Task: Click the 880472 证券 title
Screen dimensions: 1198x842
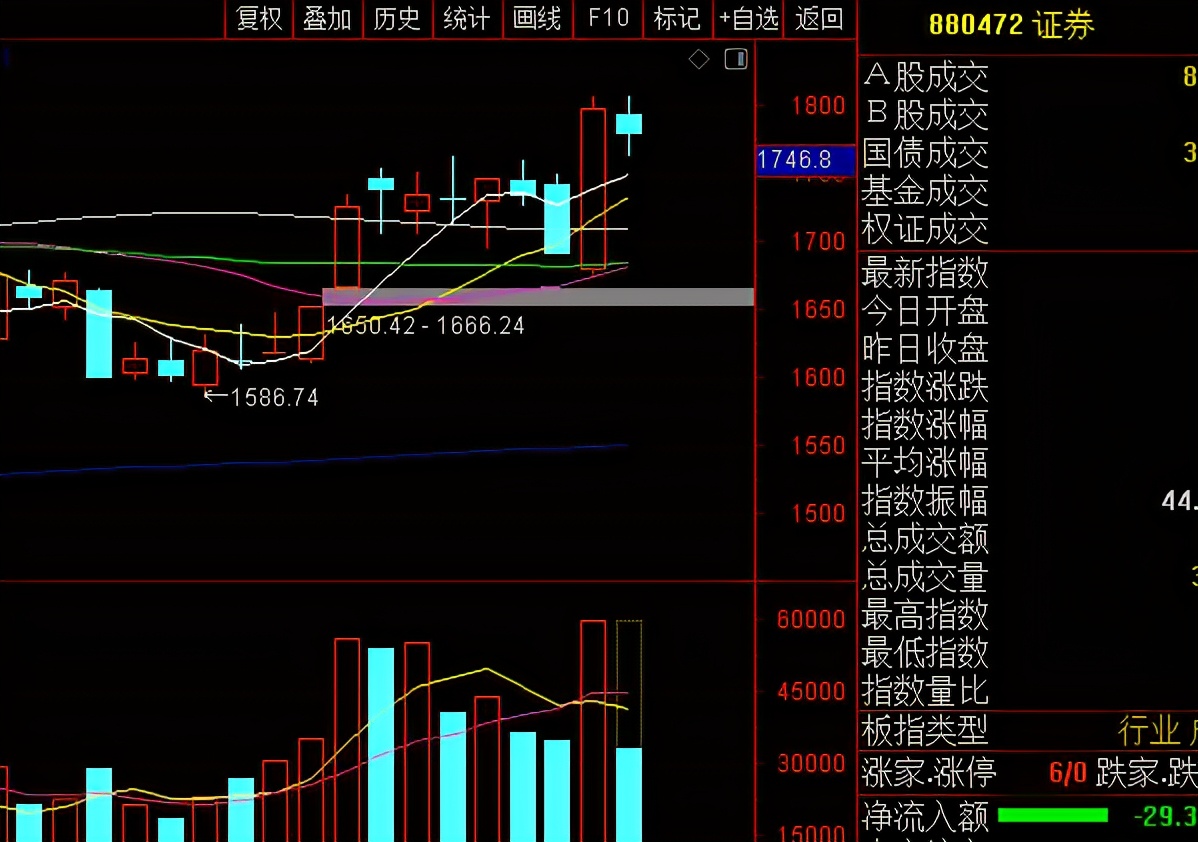Action: tap(1012, 25)
